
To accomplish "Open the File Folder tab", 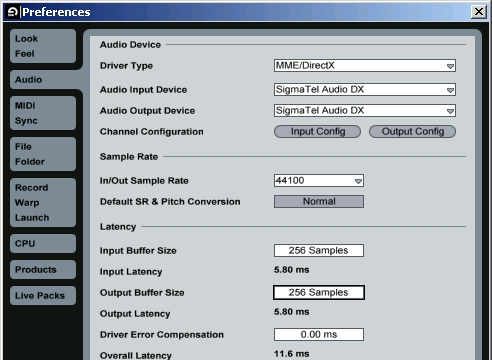I will 43,154.
